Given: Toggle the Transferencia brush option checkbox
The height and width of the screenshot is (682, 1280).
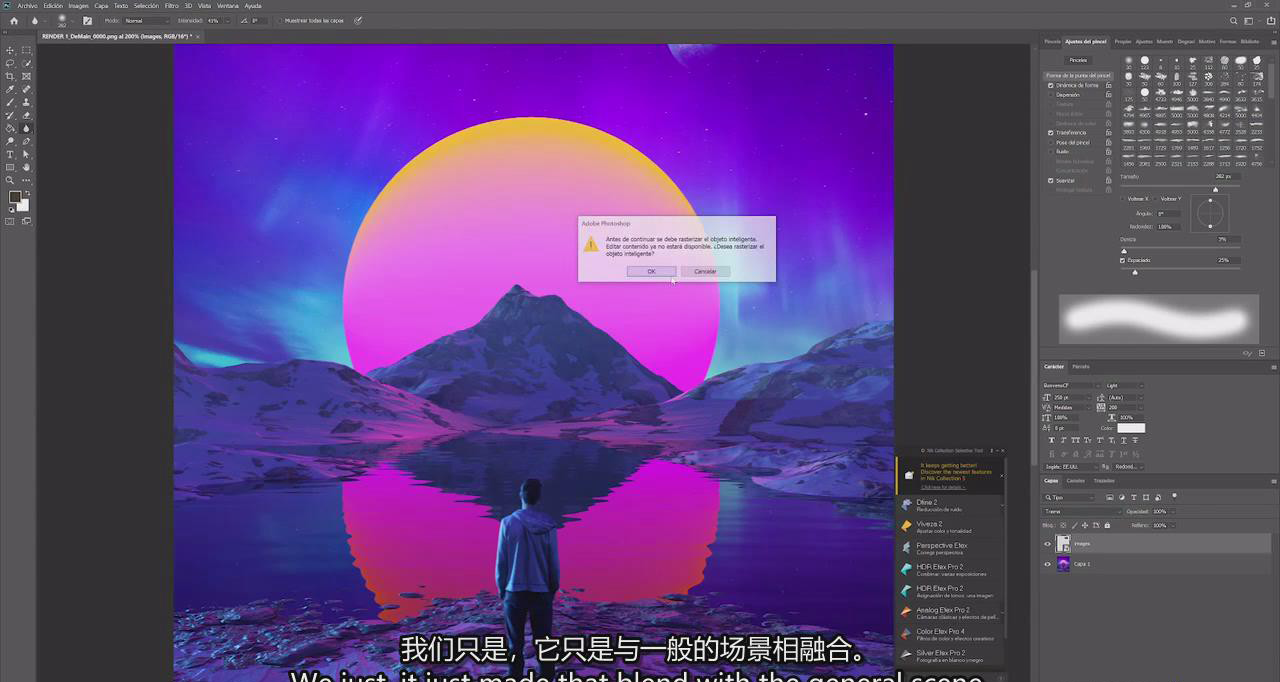Looking at the screenshot, I should [1051, 133].
